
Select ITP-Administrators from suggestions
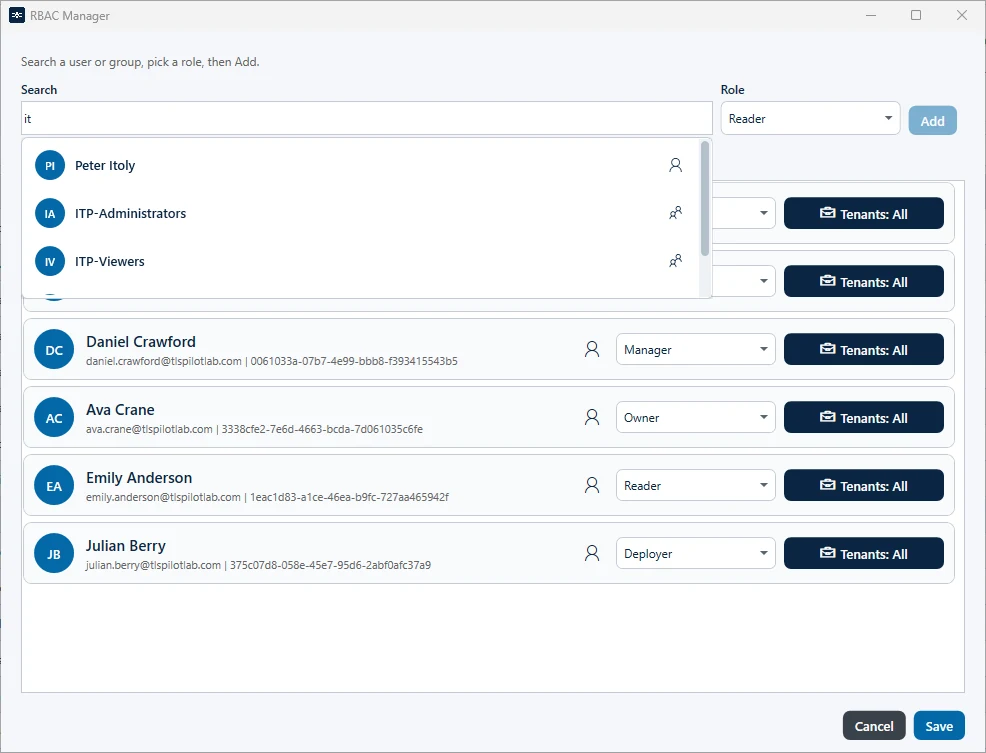click(360, 213)
